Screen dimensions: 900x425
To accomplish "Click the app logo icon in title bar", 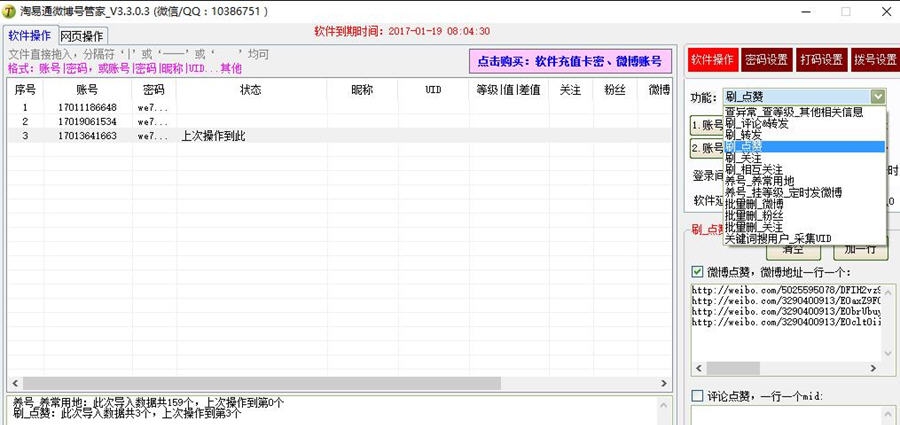I will 9,11.
